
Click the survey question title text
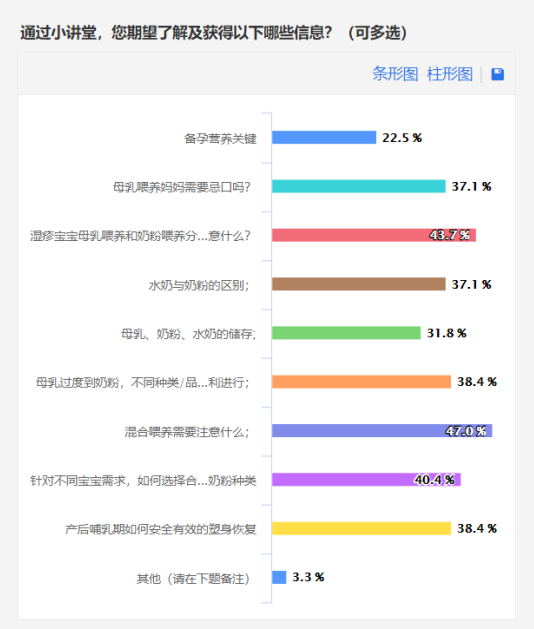point(213,33)
